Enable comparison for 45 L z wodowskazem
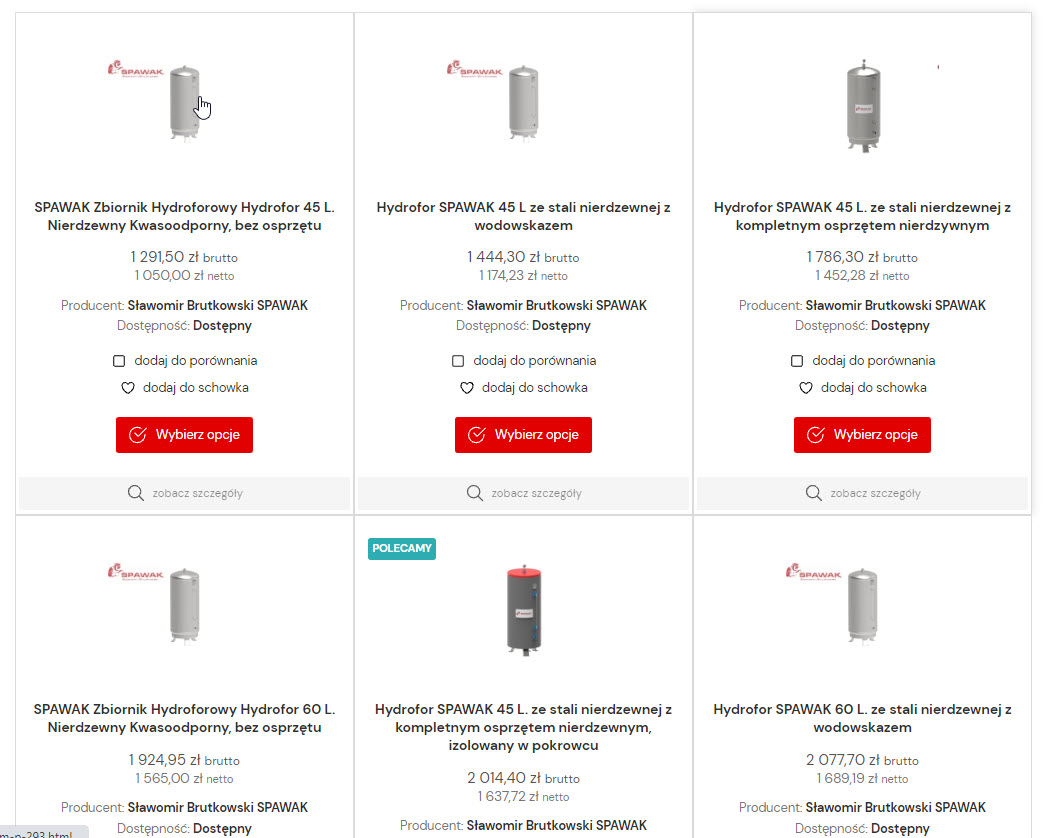The image size is (1056, 838). [x=458, y=361]
